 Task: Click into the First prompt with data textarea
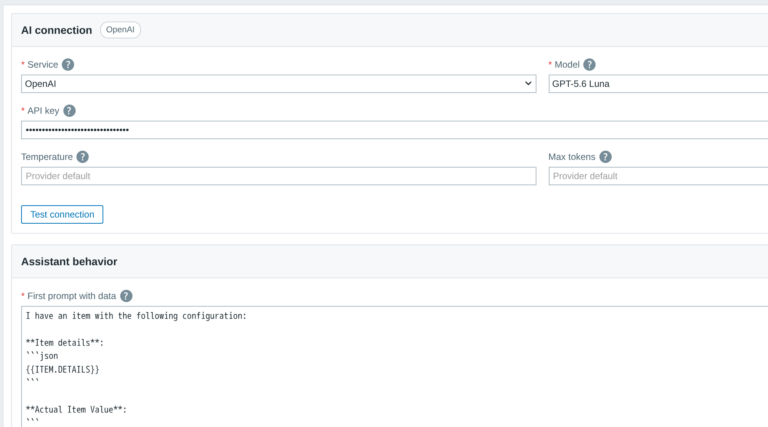[394, 367]
